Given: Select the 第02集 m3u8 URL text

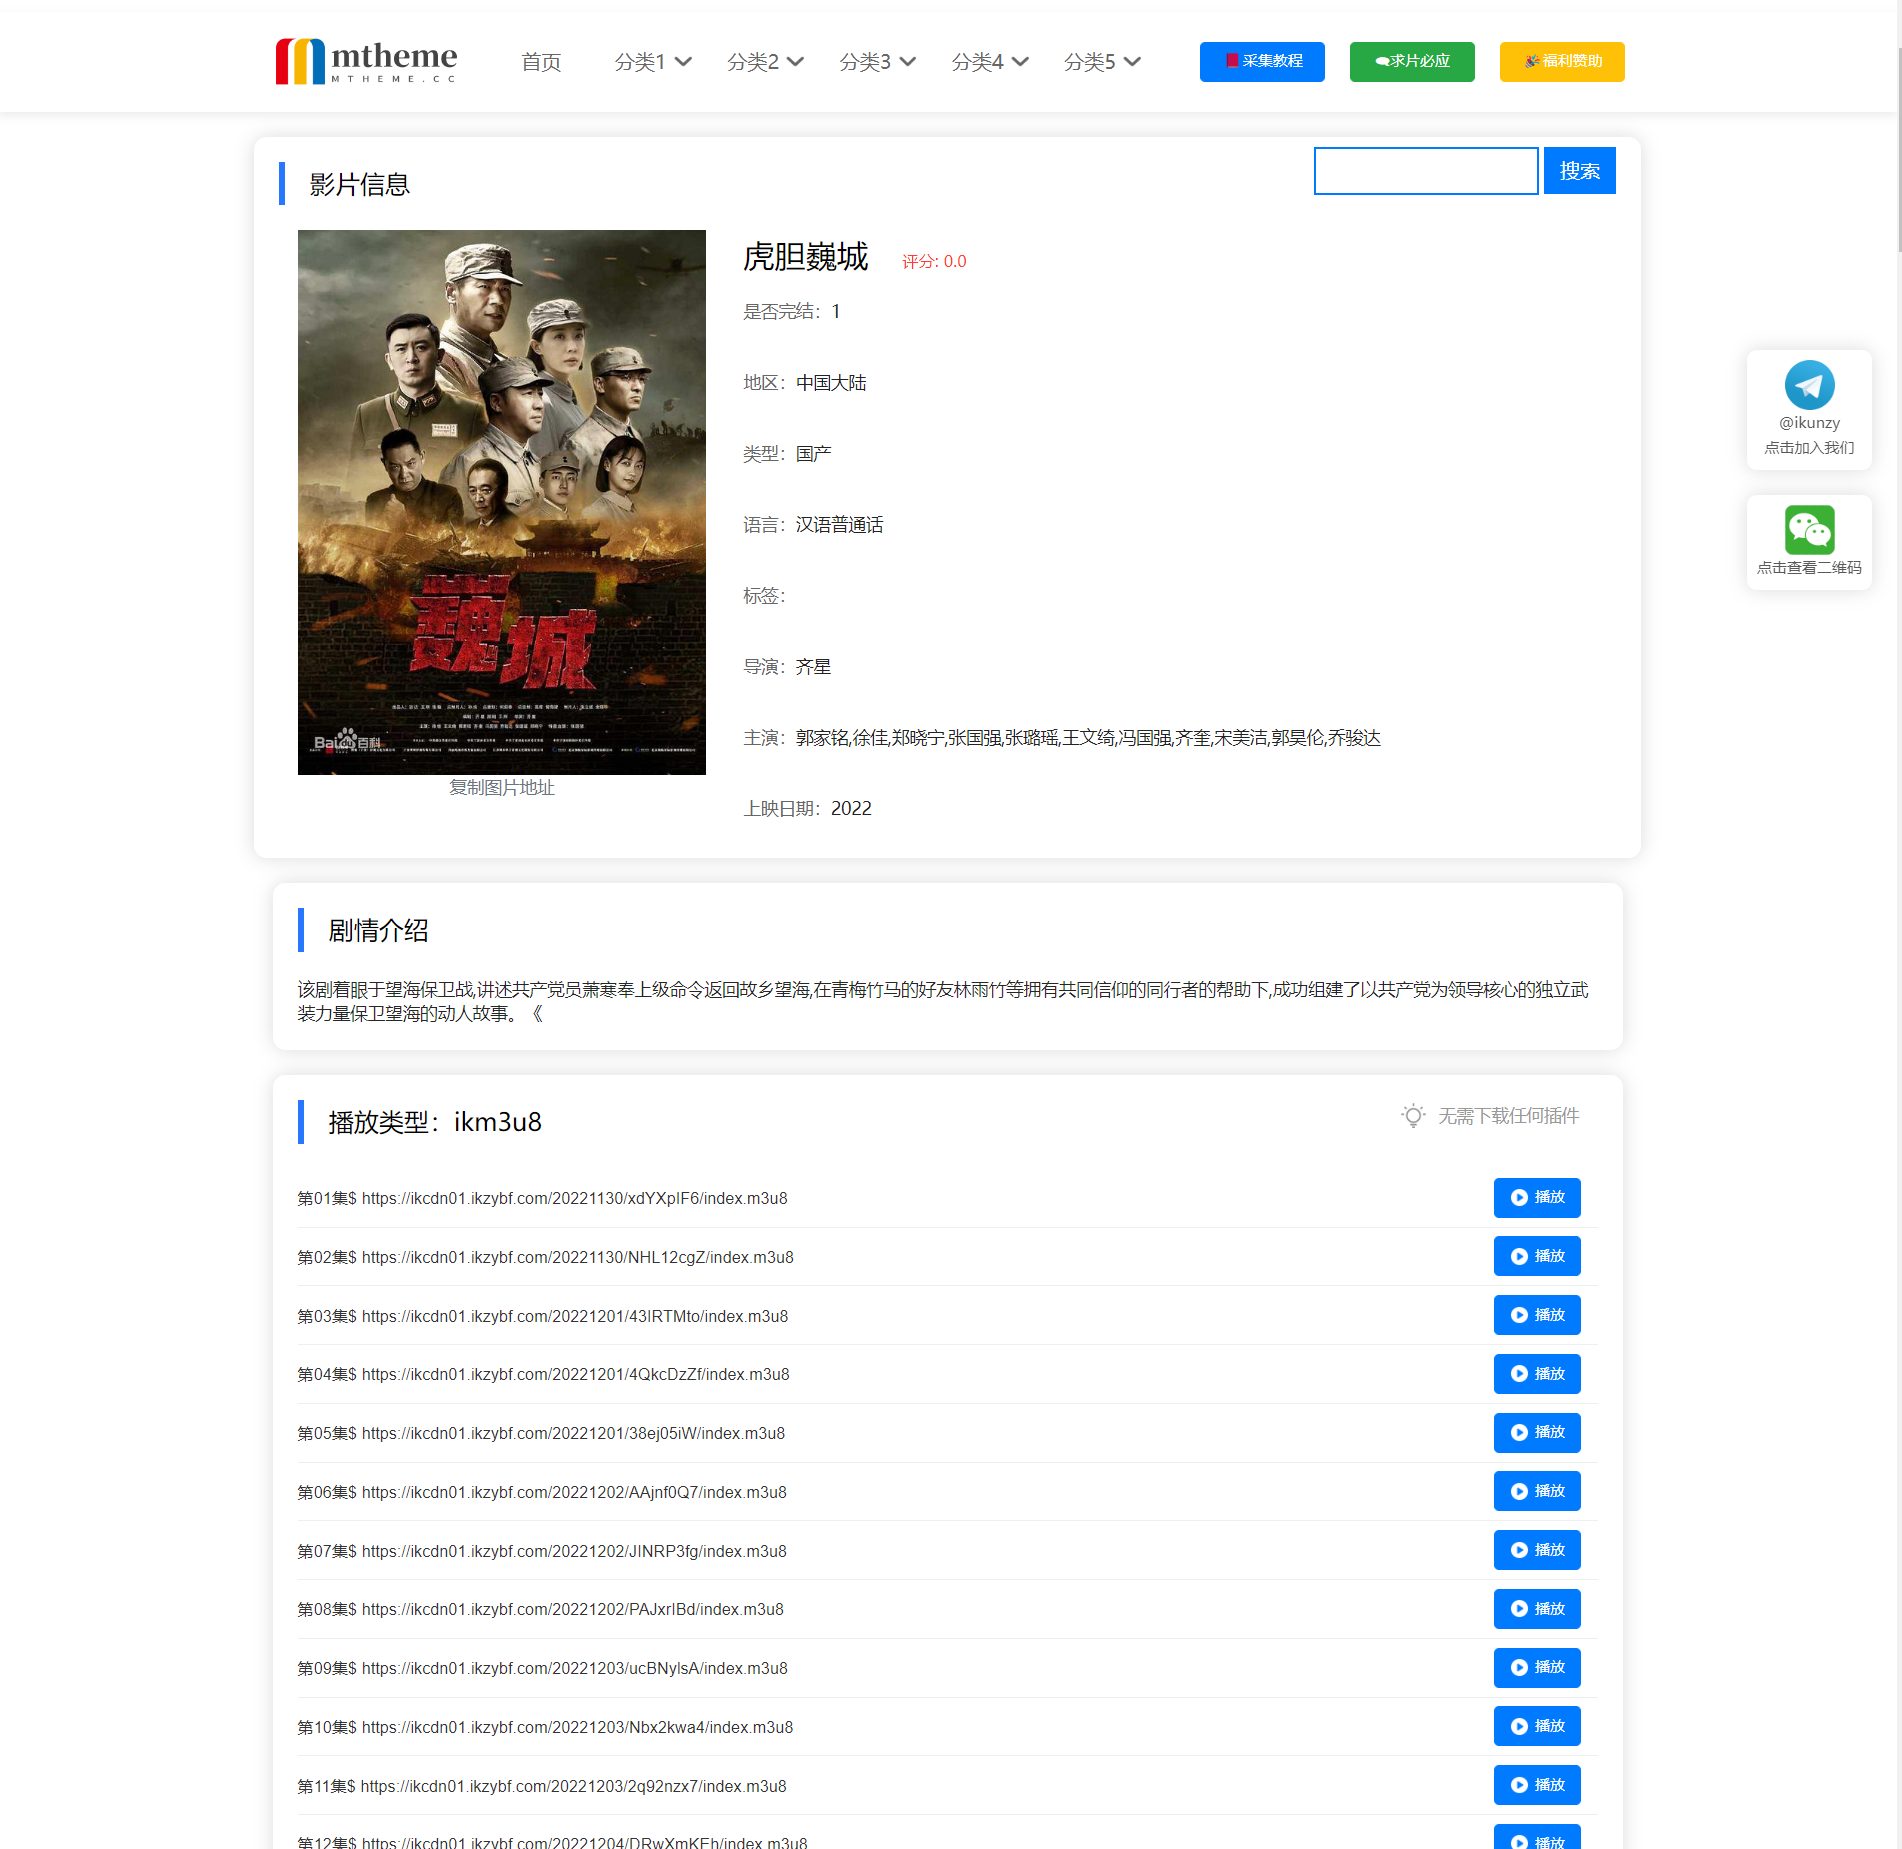Looking at the screenshot, I should pos(578,1258).
